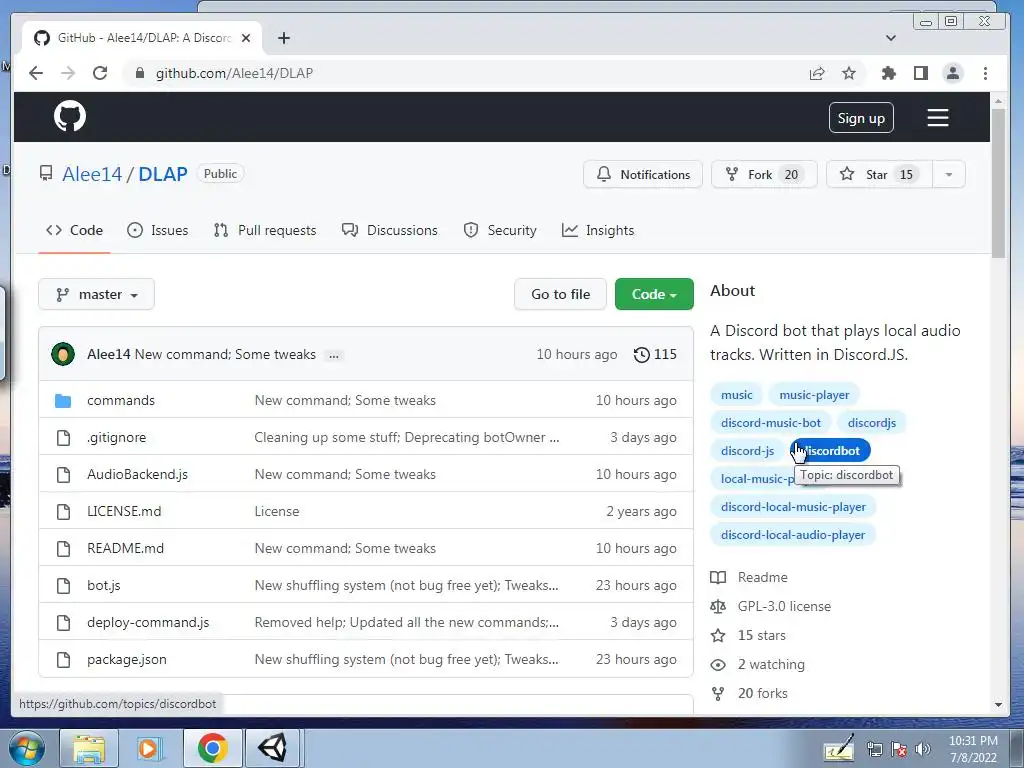The width and height of the screenshot is (1024, 768).
Task: Click Alee14's avatar in latest commit row
Action: [x=63, y=354]
